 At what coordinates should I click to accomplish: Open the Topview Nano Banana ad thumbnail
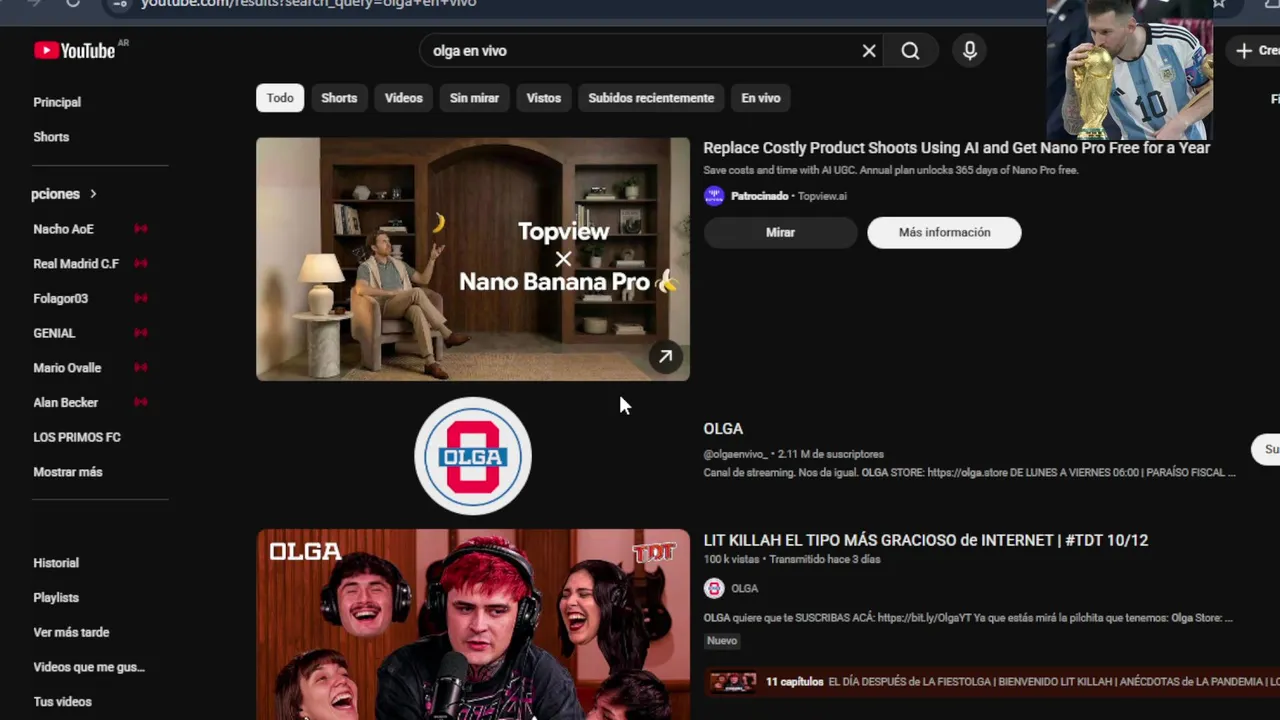[x=473, y=259]
